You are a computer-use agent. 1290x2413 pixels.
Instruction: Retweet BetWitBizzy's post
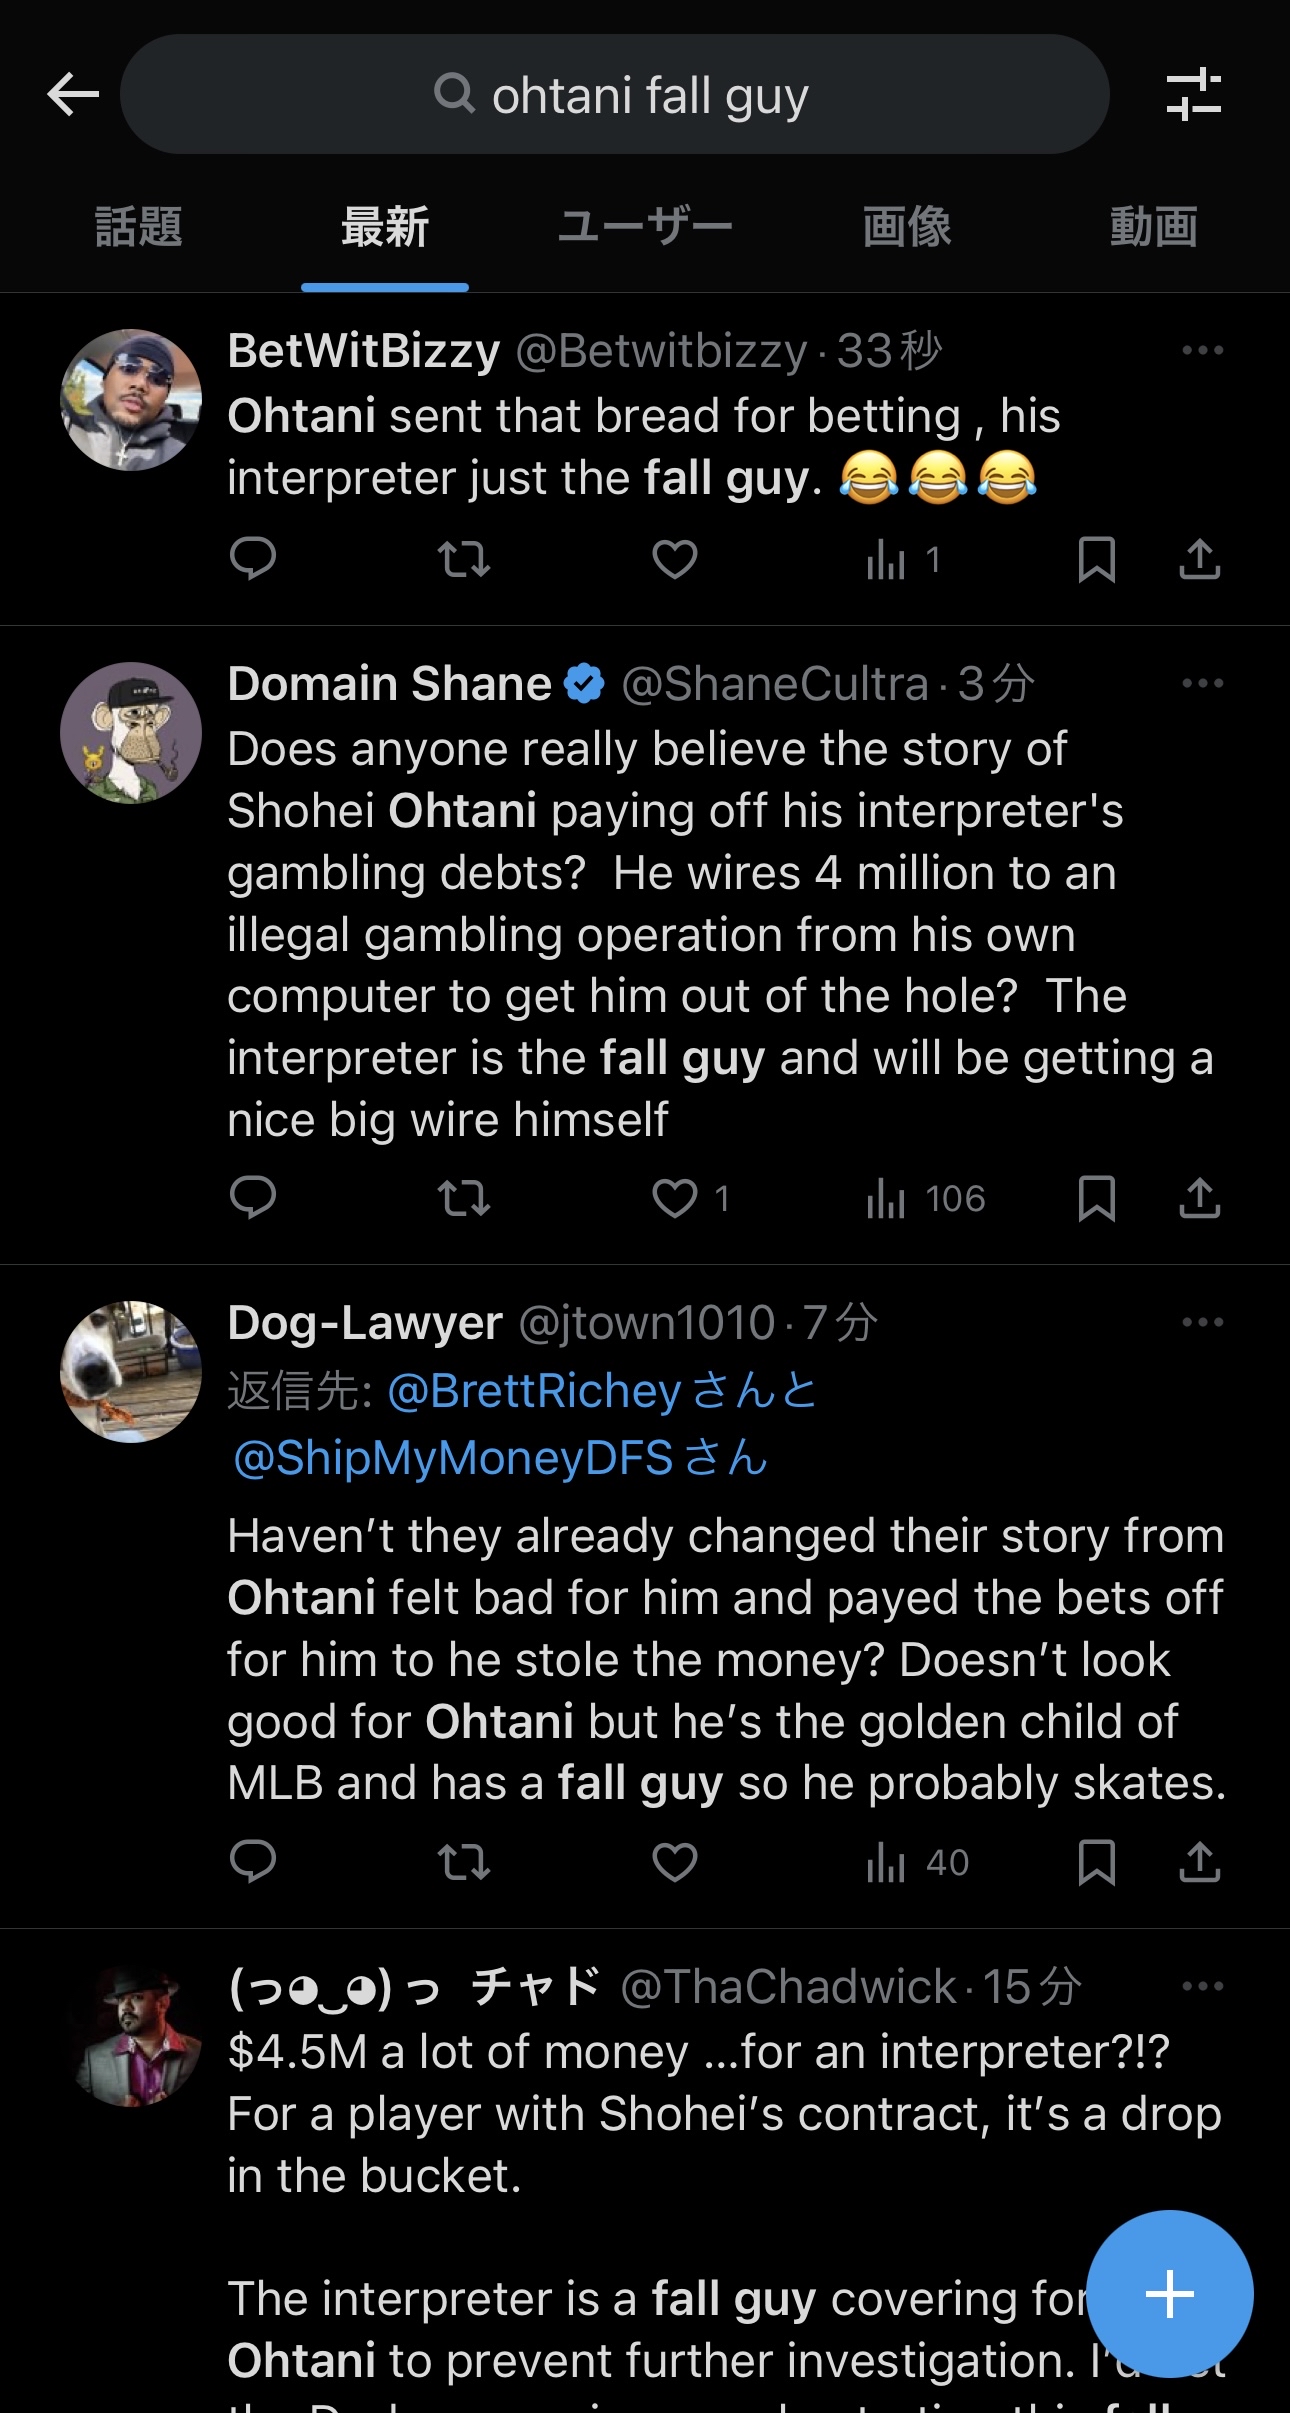click(464, 559)
